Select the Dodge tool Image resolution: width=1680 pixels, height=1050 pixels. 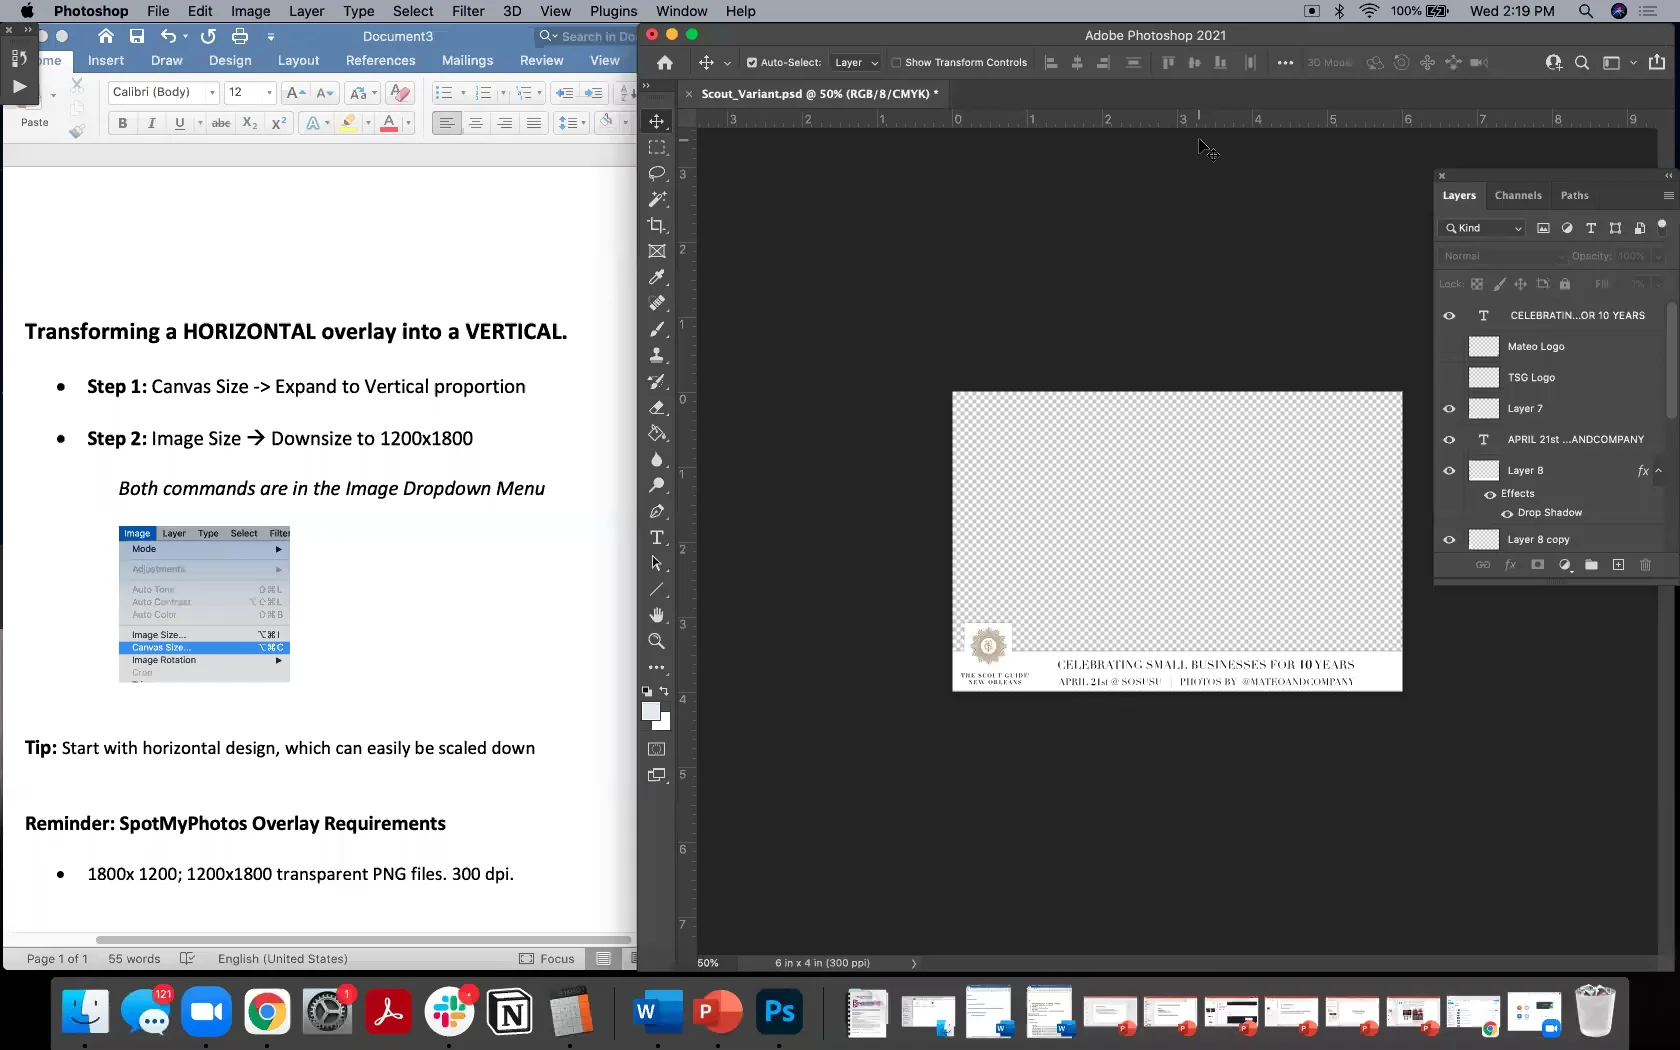(657, 485)
